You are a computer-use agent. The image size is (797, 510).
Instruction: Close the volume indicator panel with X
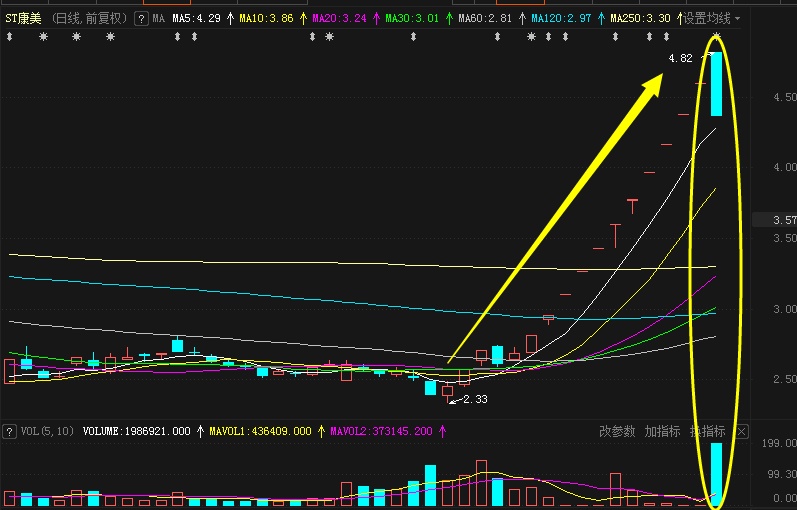click(741, 431)
